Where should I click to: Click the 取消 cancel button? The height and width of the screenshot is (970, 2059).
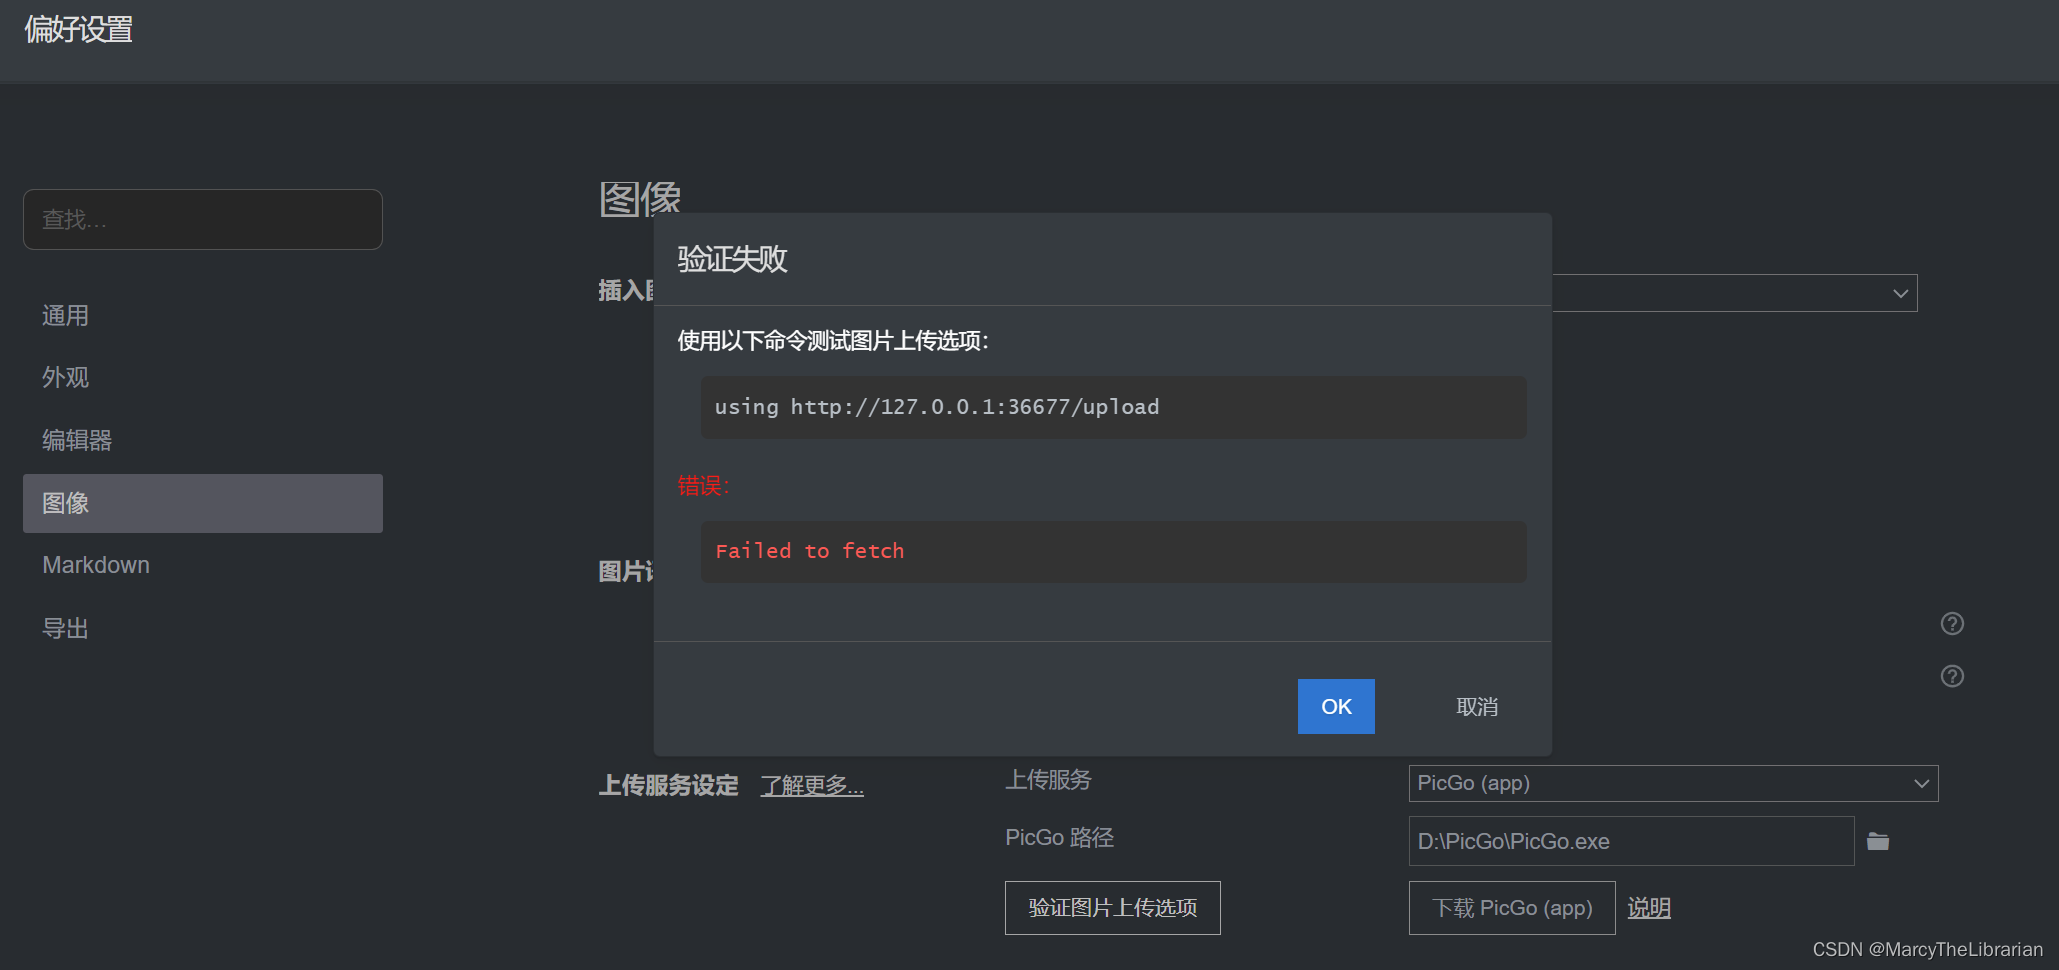tap(1477, 706)
